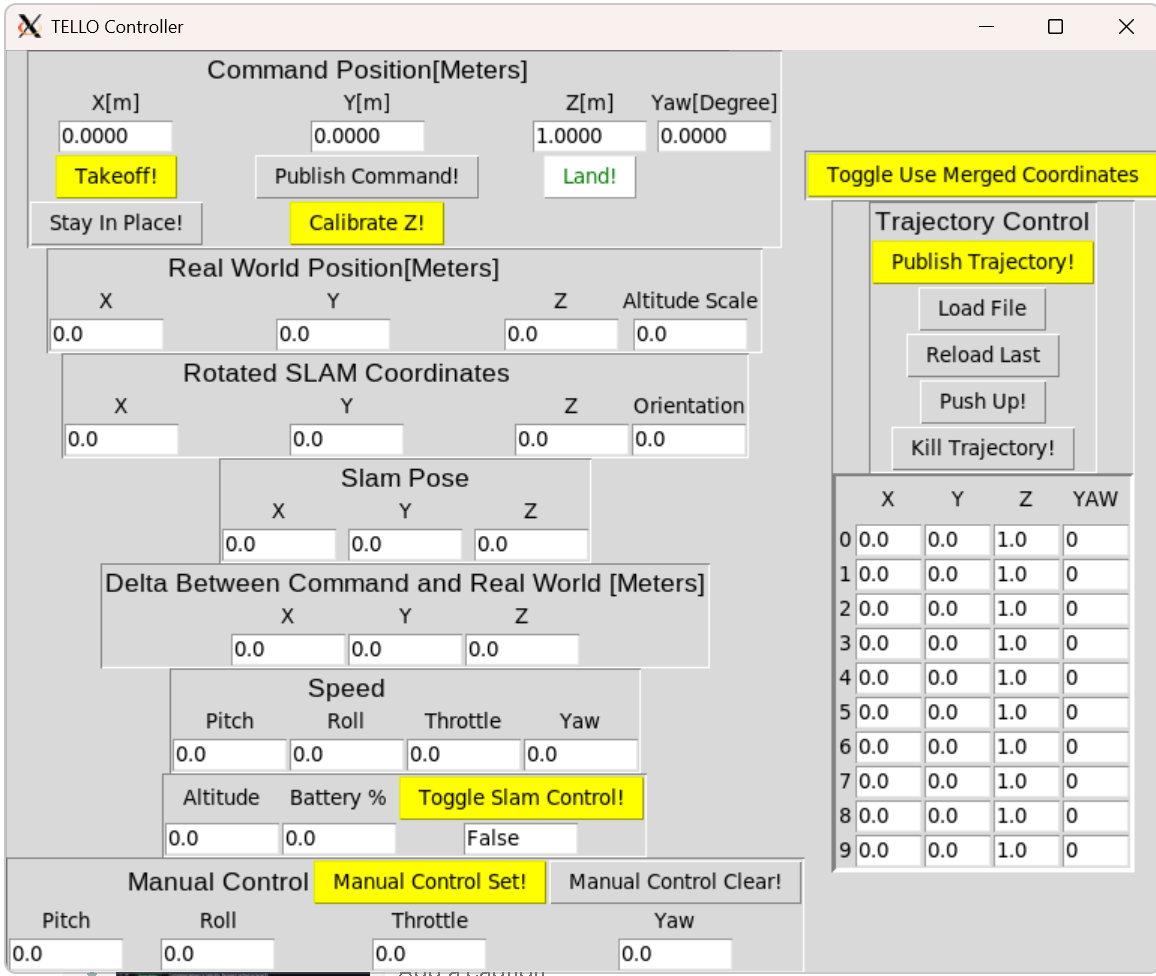Select the Command Position Z[m] field
The height and width of the screenshot is (976, 1156).
(x=589, y=136)
